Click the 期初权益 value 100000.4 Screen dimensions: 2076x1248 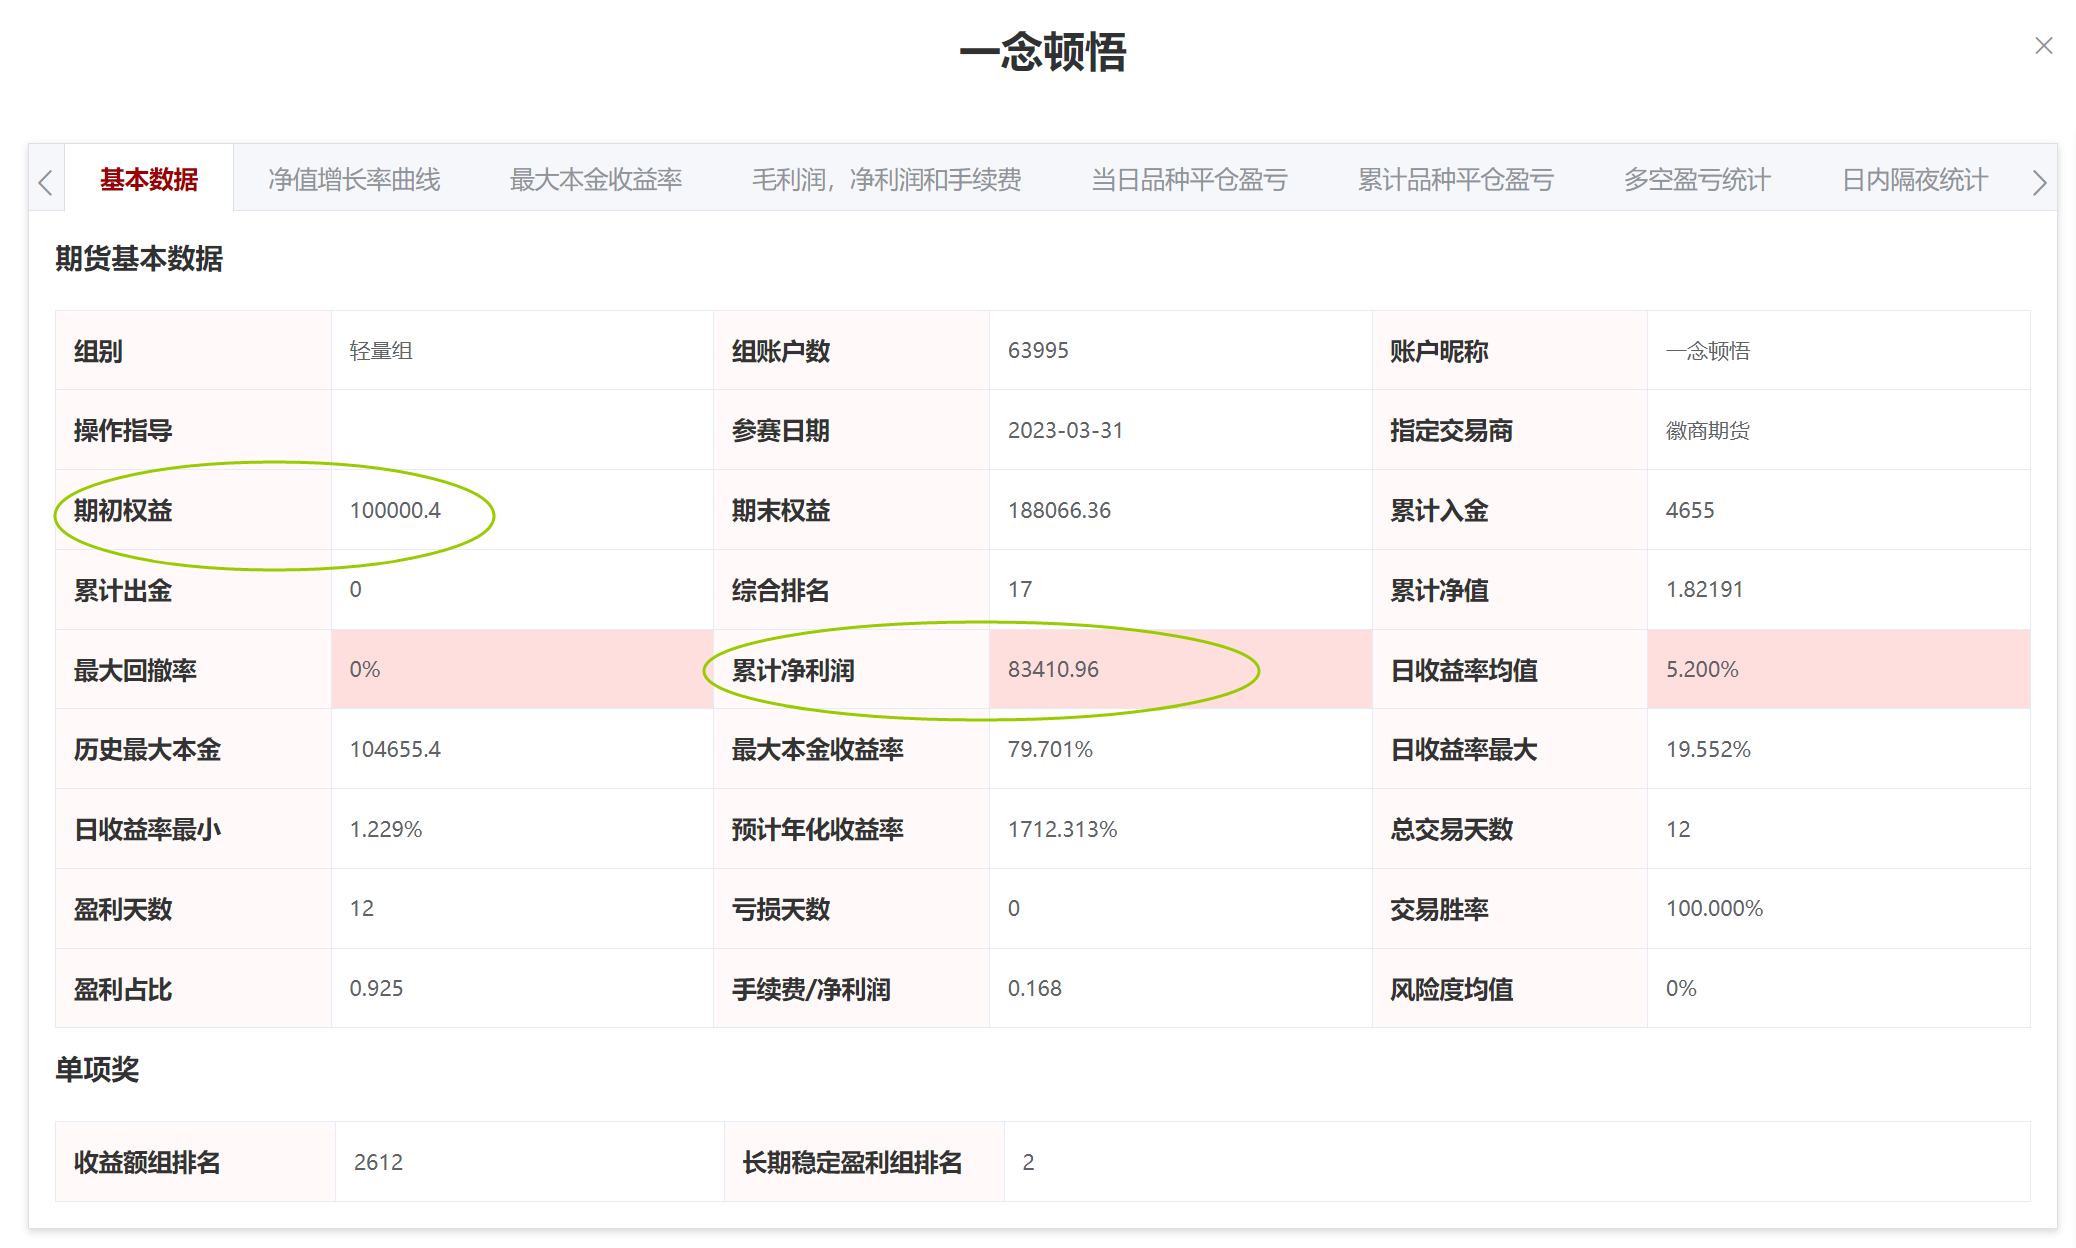coord(395,510)
